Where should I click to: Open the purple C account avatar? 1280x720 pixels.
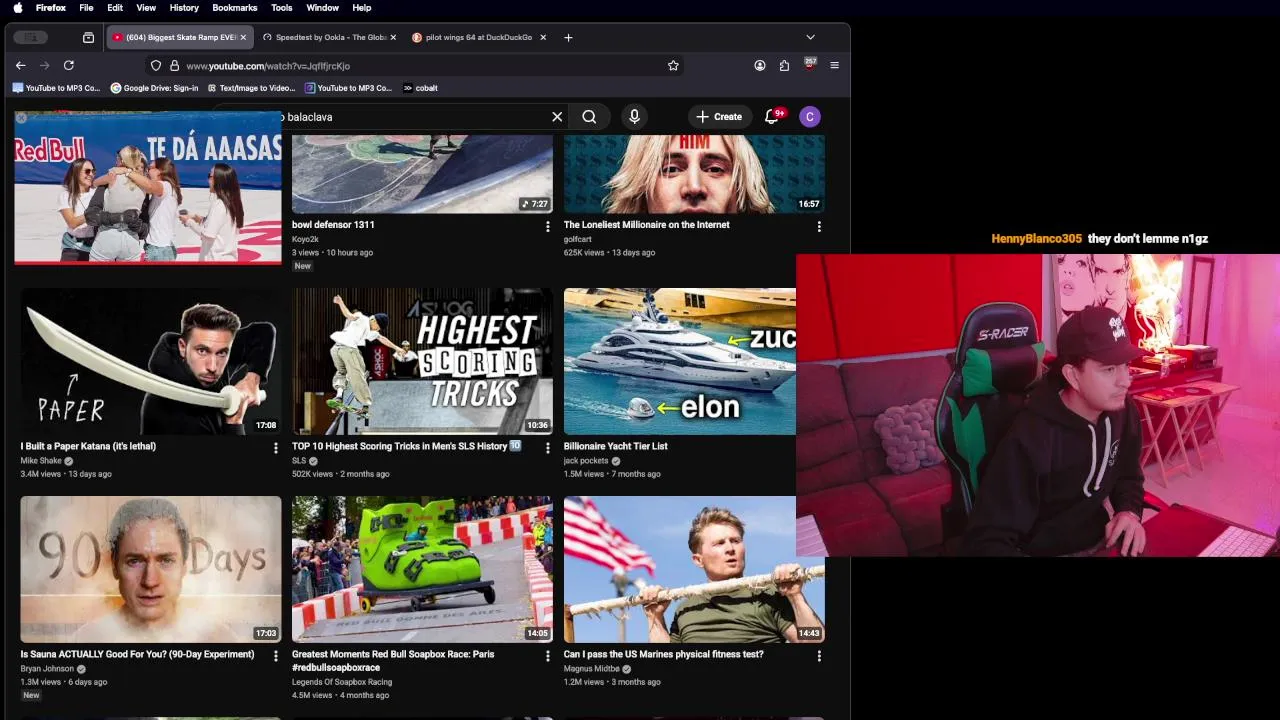coord(810,117)
